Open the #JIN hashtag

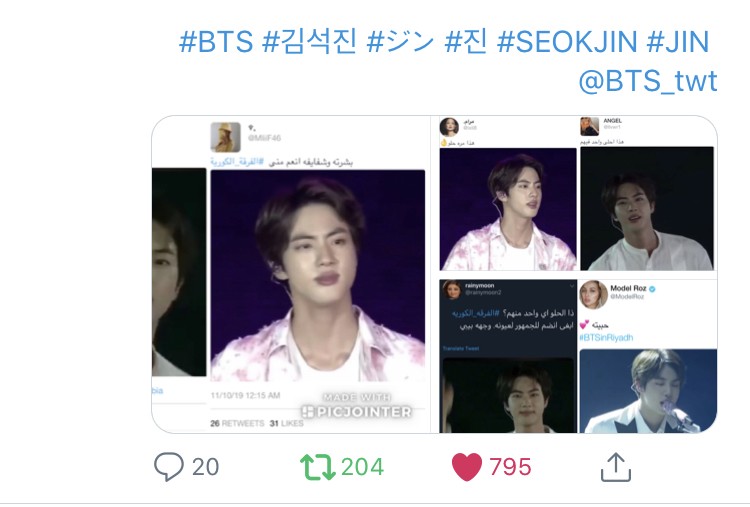click(678, 42)
